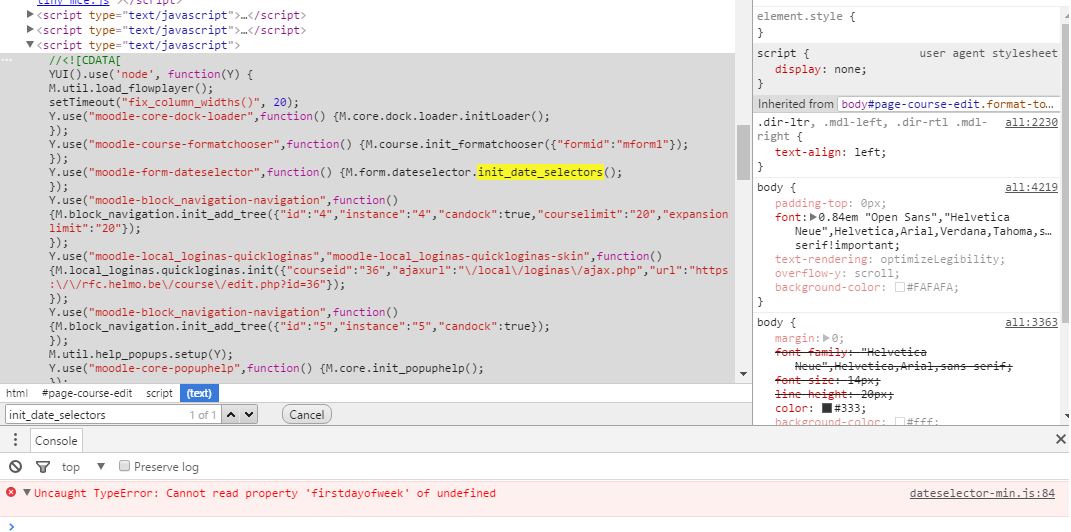
Task: Select script breadcrumb item
Action: [x=159, y=393]
